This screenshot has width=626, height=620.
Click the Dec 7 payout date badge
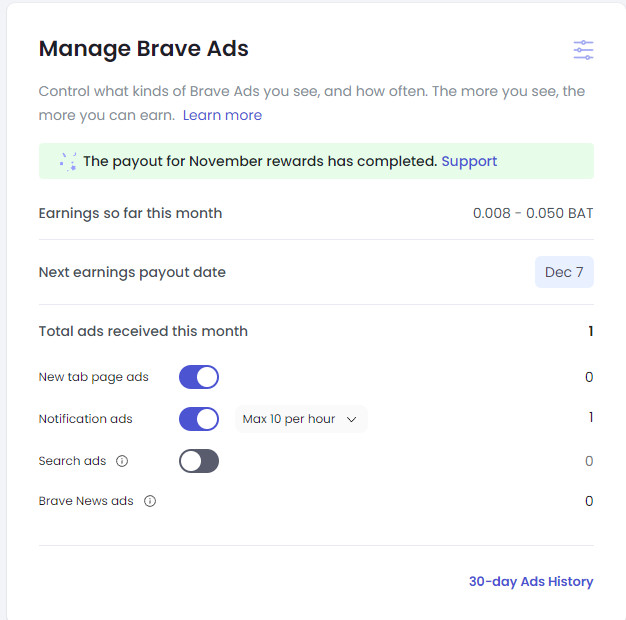point(564,272)
